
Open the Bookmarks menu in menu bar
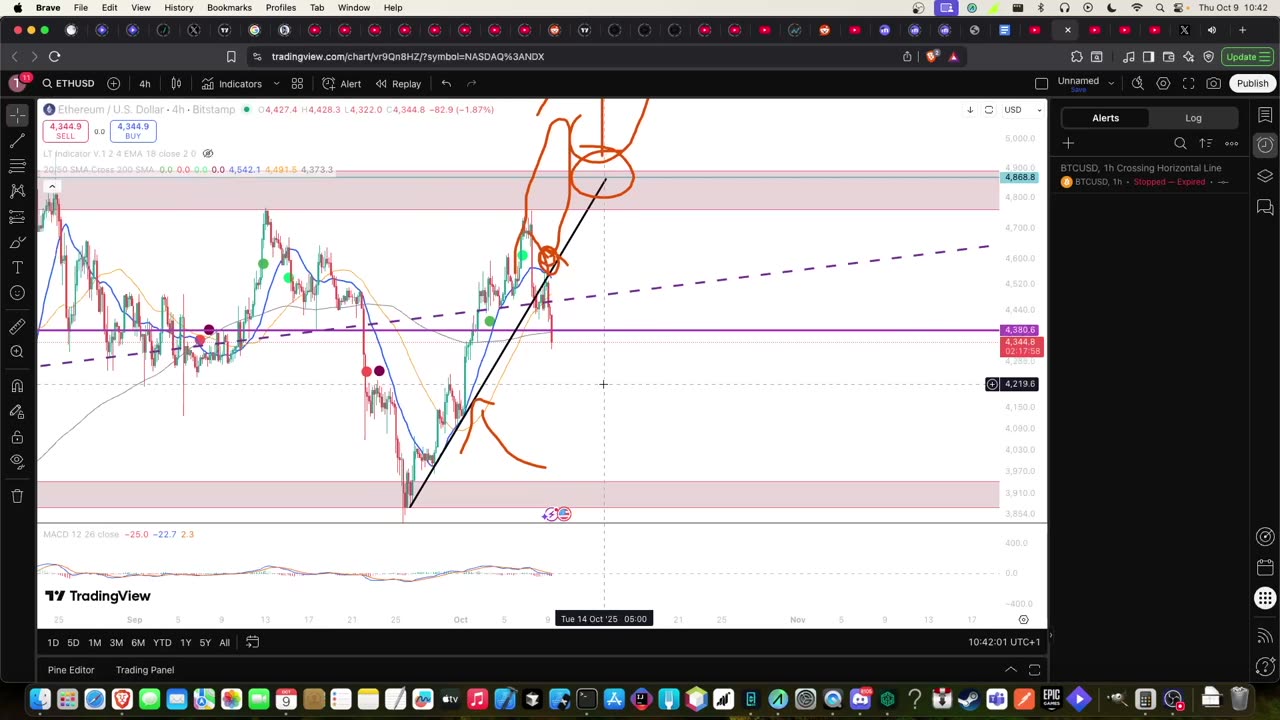click(x=229, y=8)
